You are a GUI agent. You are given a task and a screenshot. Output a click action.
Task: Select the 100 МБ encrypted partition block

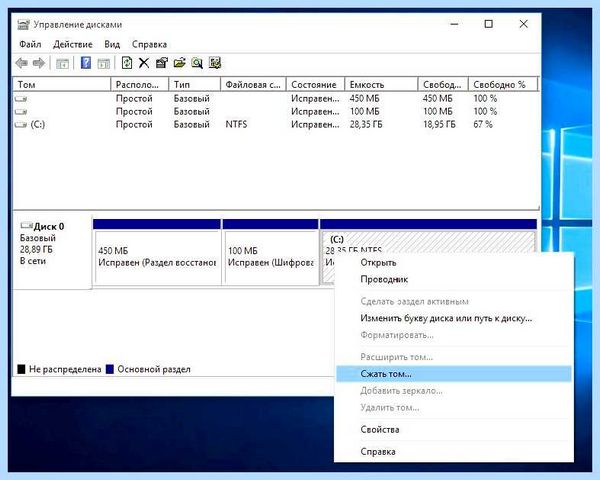pos(271,253)
